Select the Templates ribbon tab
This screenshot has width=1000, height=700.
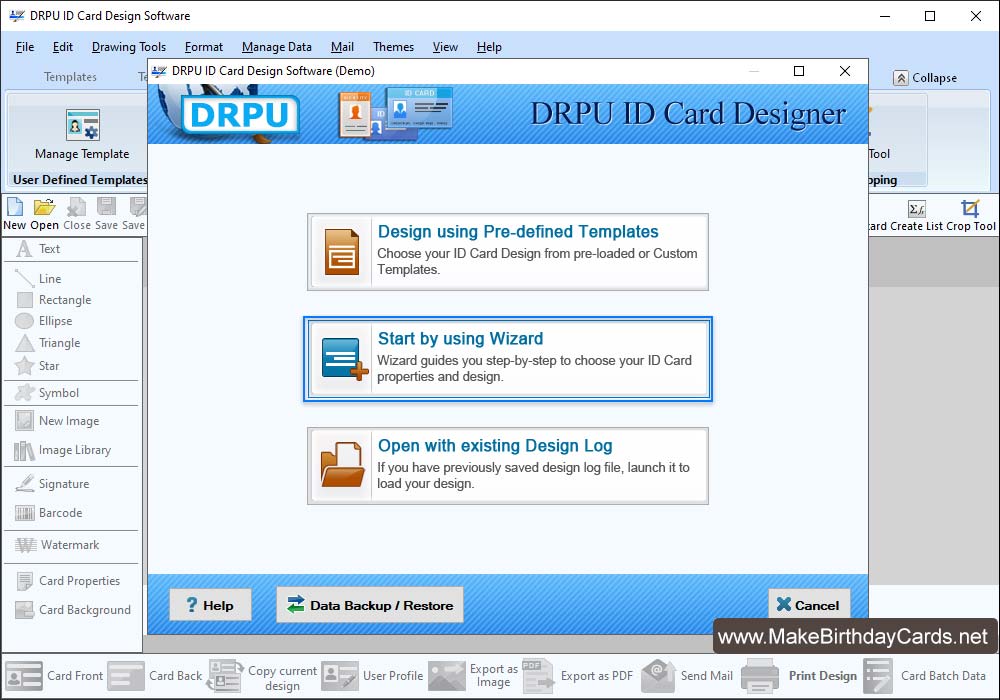pyautogui.click(x=70, y=77)
